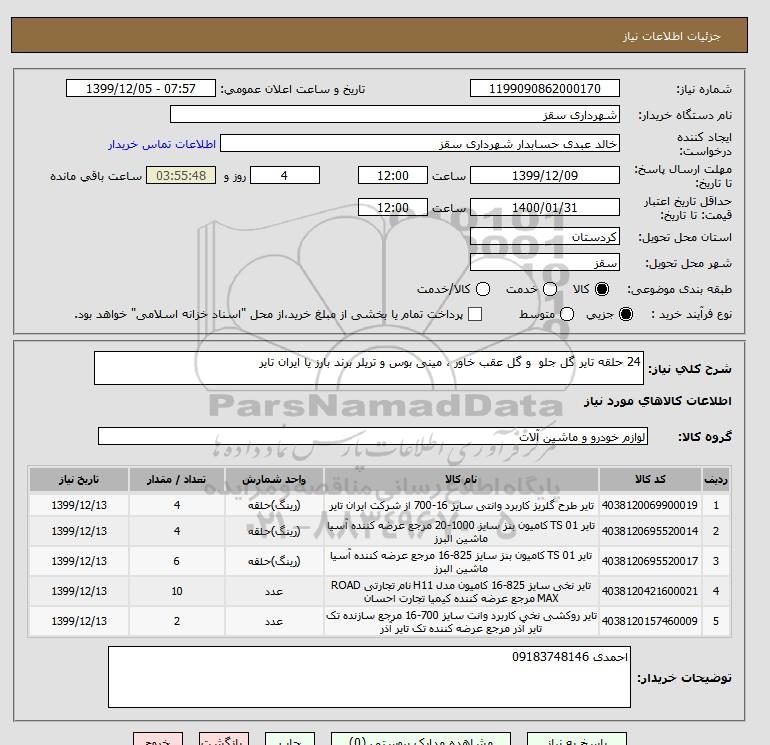Click the کد کالا column header
770x745 pixels.
click(x=650, y=479)
